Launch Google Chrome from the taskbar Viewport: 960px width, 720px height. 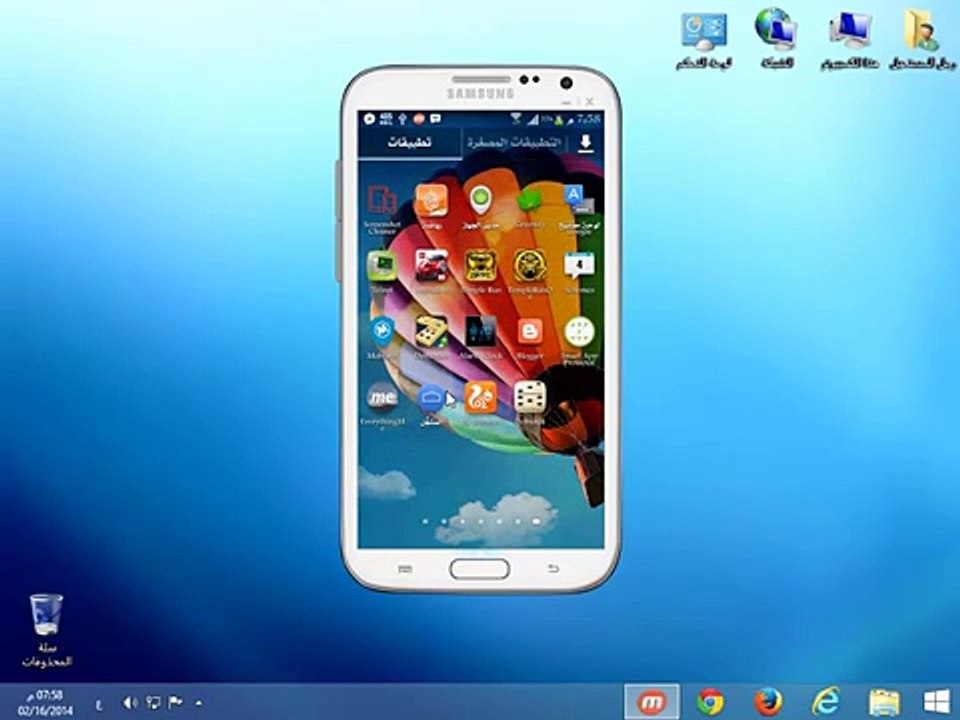coord(710,702)
